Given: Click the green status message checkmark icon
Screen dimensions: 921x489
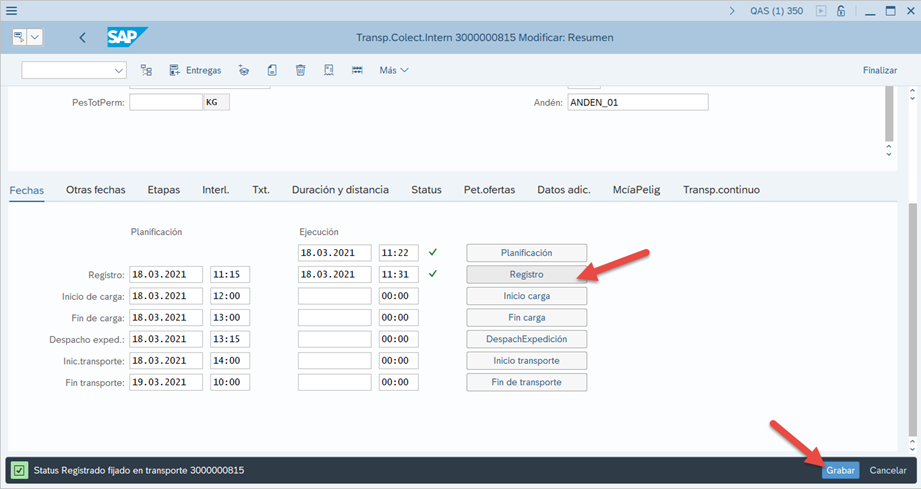Looking at the screenshot, I should 20,470.
